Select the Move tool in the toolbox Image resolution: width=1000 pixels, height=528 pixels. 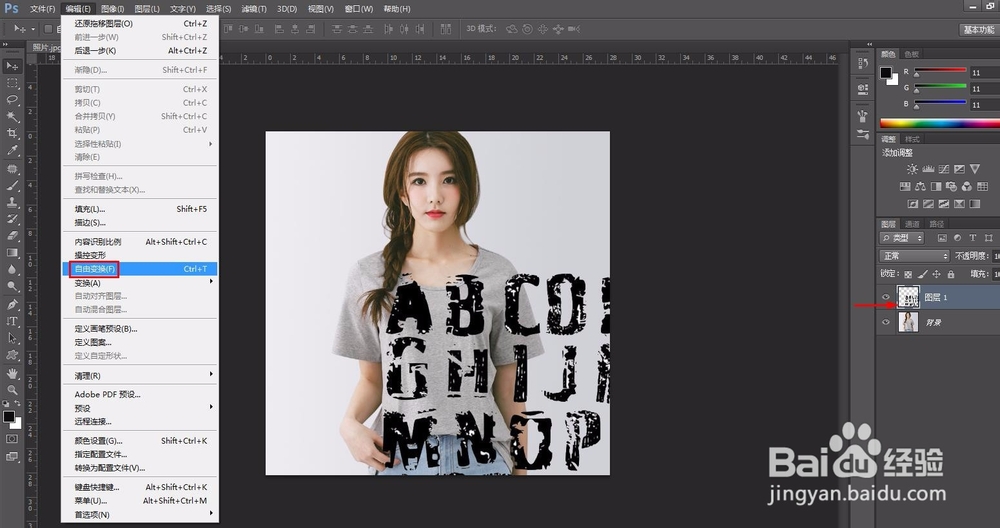click(x=13, y=66)
